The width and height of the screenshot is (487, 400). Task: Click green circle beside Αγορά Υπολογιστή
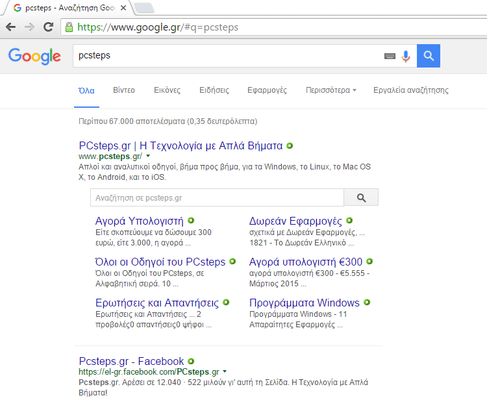(x=191, y=220)
